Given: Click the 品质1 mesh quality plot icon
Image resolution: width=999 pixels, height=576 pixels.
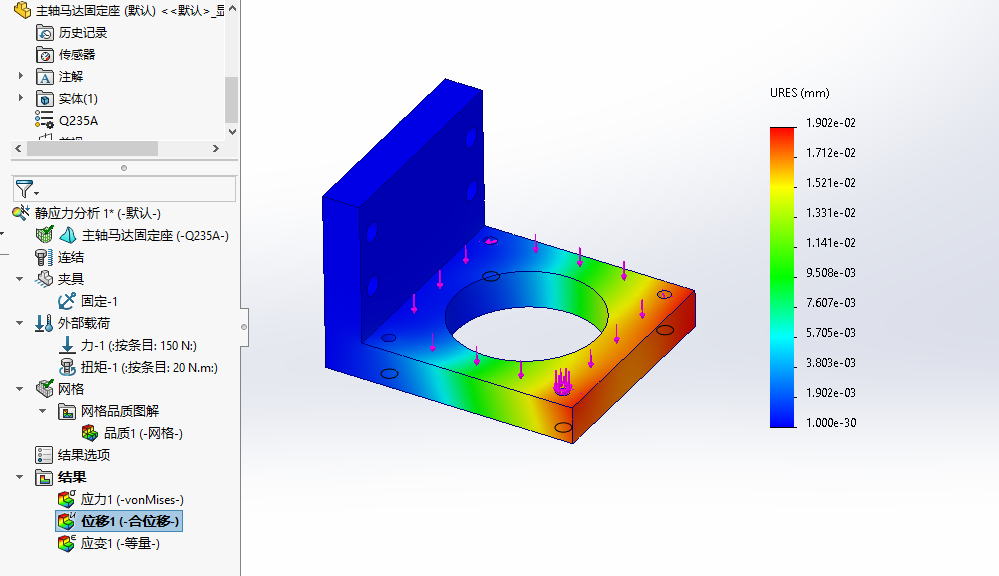Looking at the screenshot, I should [90, 433].
